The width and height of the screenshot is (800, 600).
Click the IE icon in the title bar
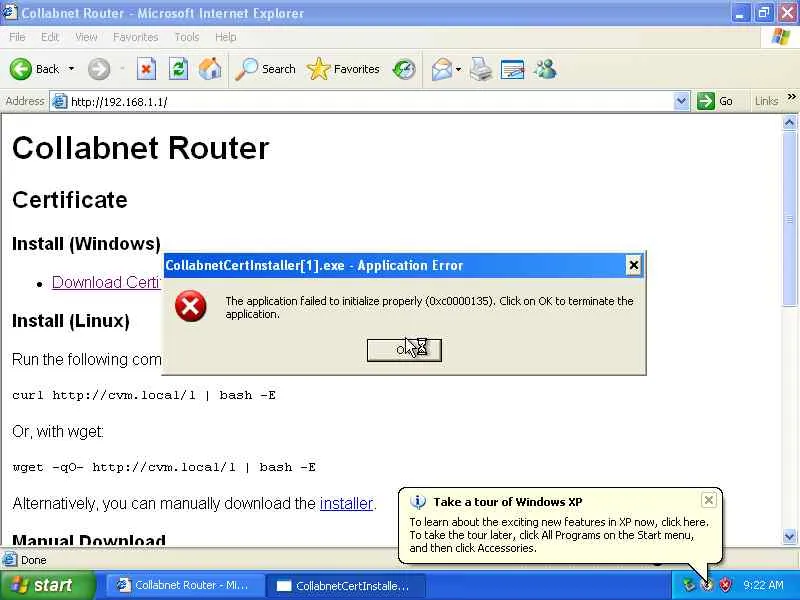click(x=10, y=12)
